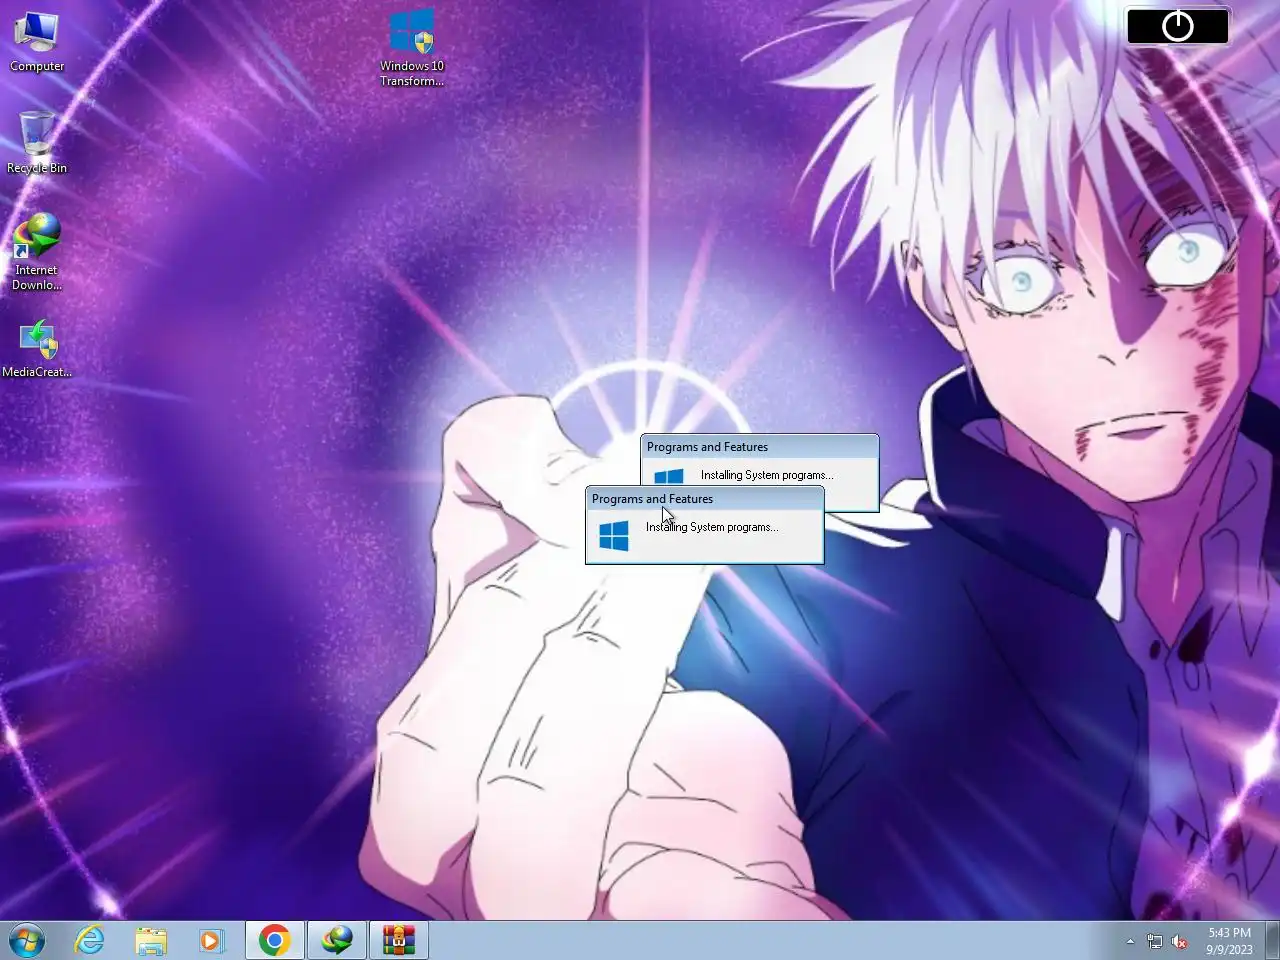Select the MediaCreationTool desktop icon
The image size is (1280, 960).
point(37,349)
